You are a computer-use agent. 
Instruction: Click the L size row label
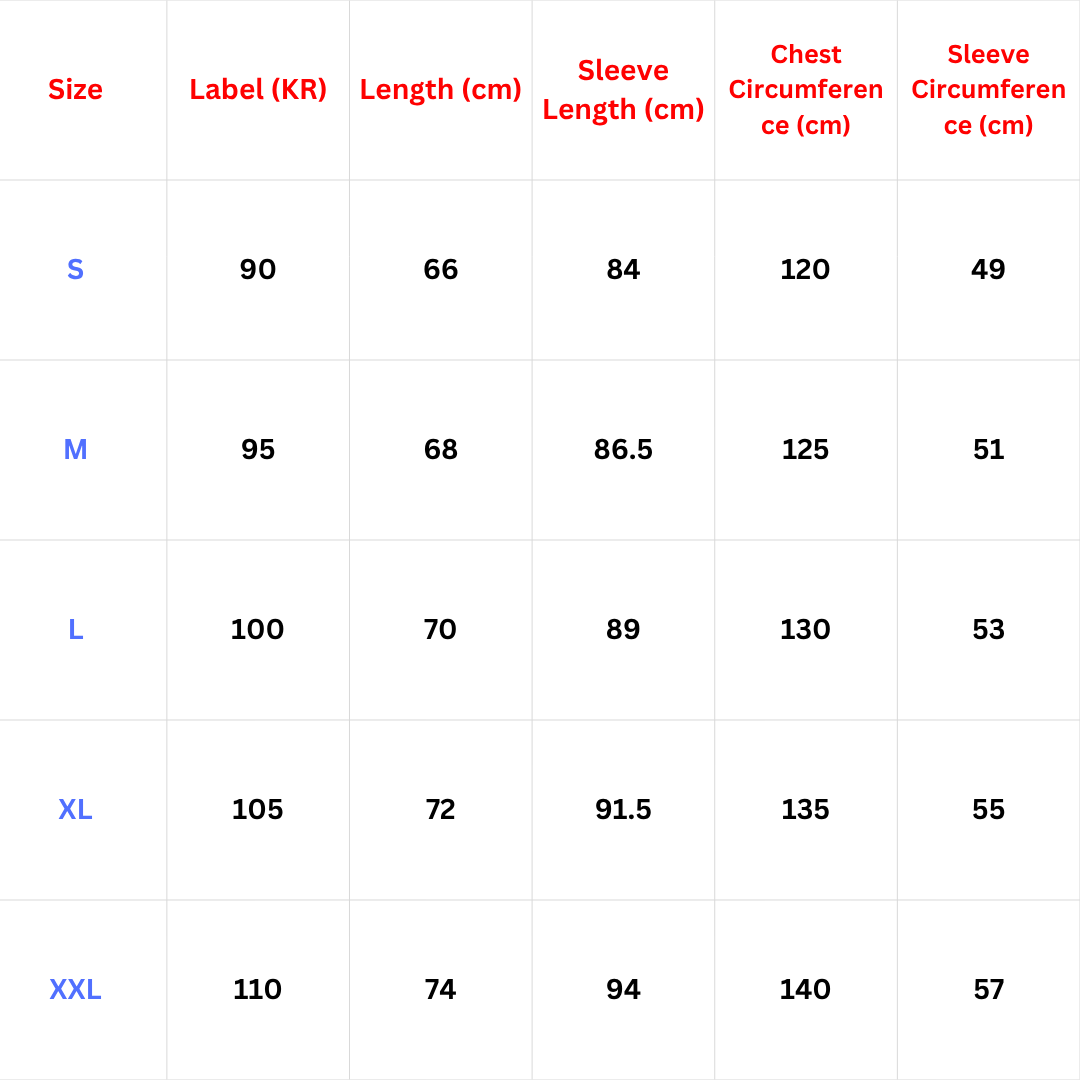75,630
